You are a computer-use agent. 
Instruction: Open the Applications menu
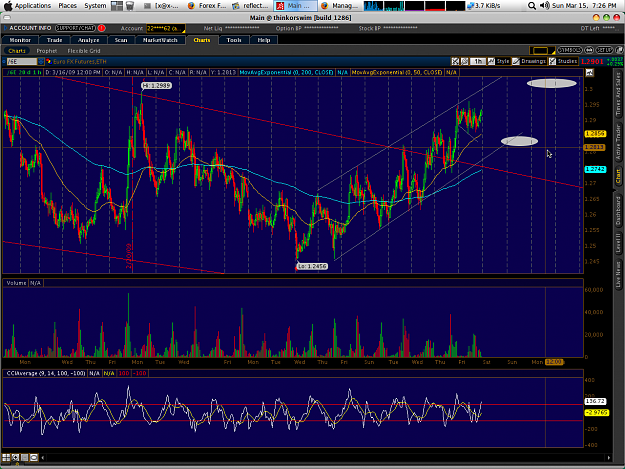click(x=33, y=6)
